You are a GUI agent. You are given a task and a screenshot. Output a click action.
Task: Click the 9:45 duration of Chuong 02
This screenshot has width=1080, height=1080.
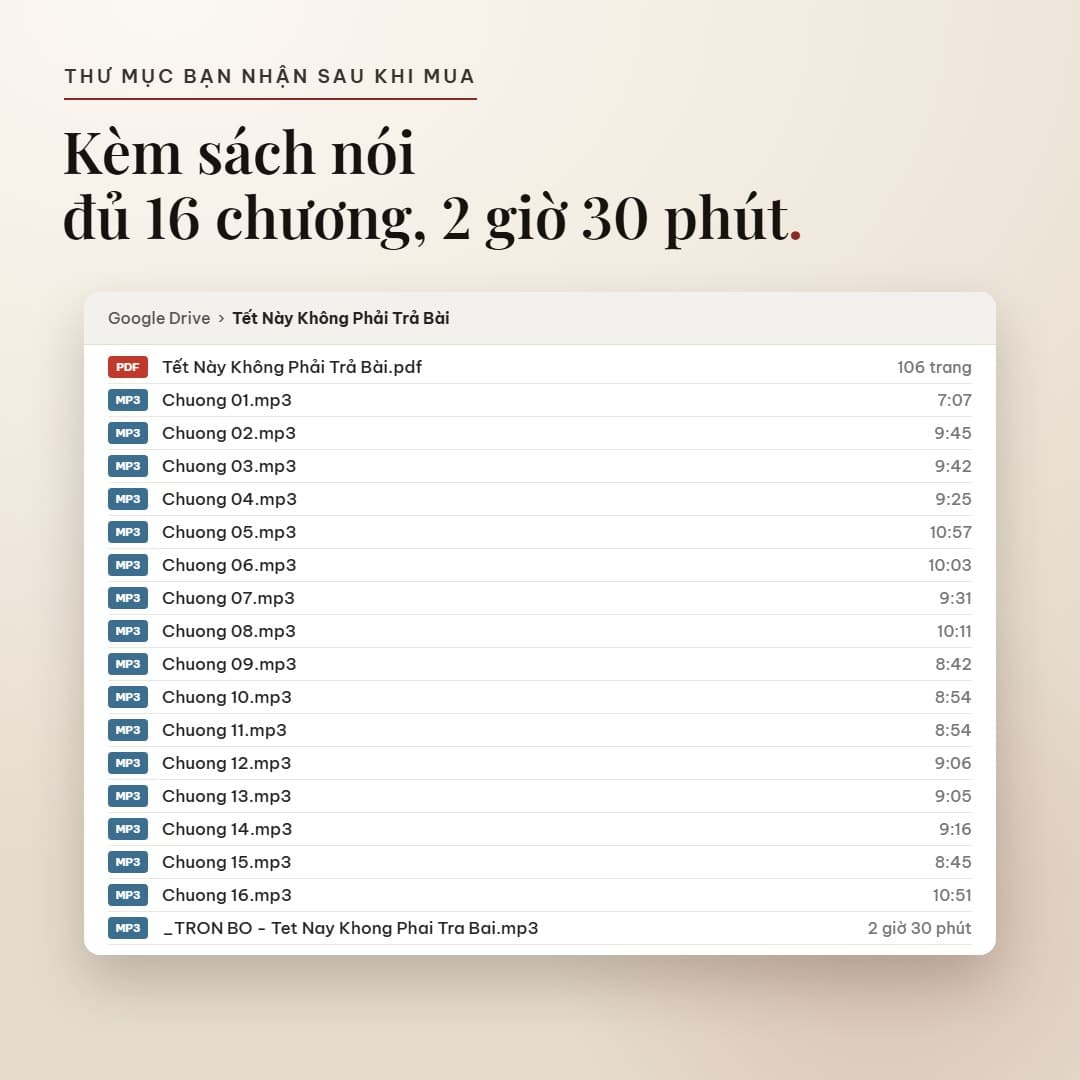953,433
